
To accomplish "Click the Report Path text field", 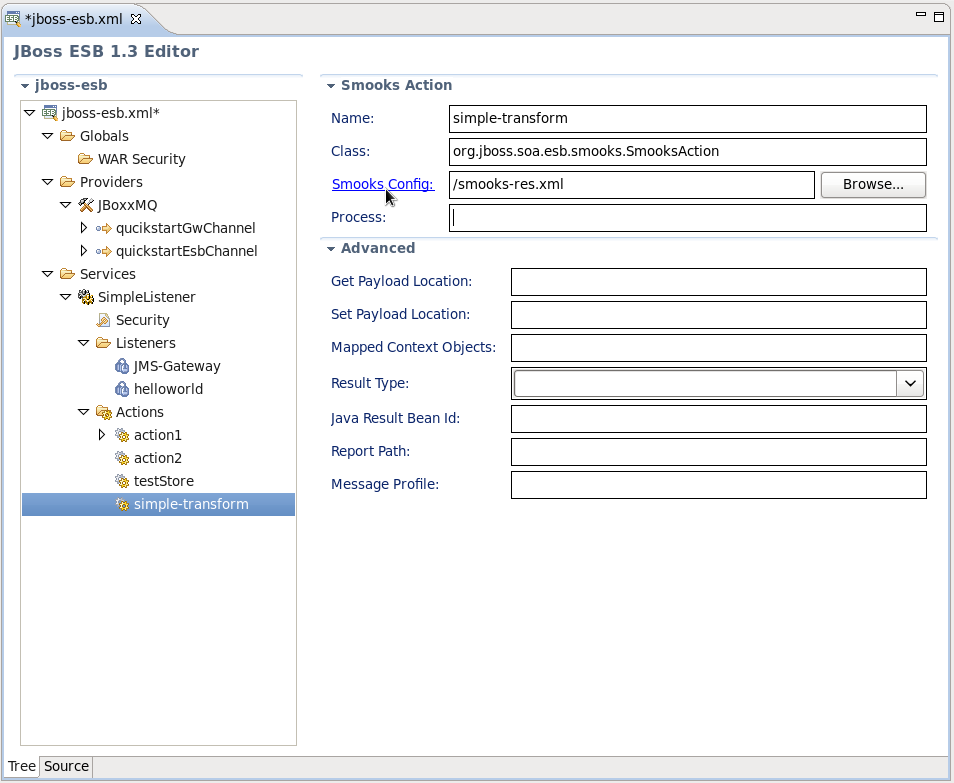I will (x=718, y=452).
